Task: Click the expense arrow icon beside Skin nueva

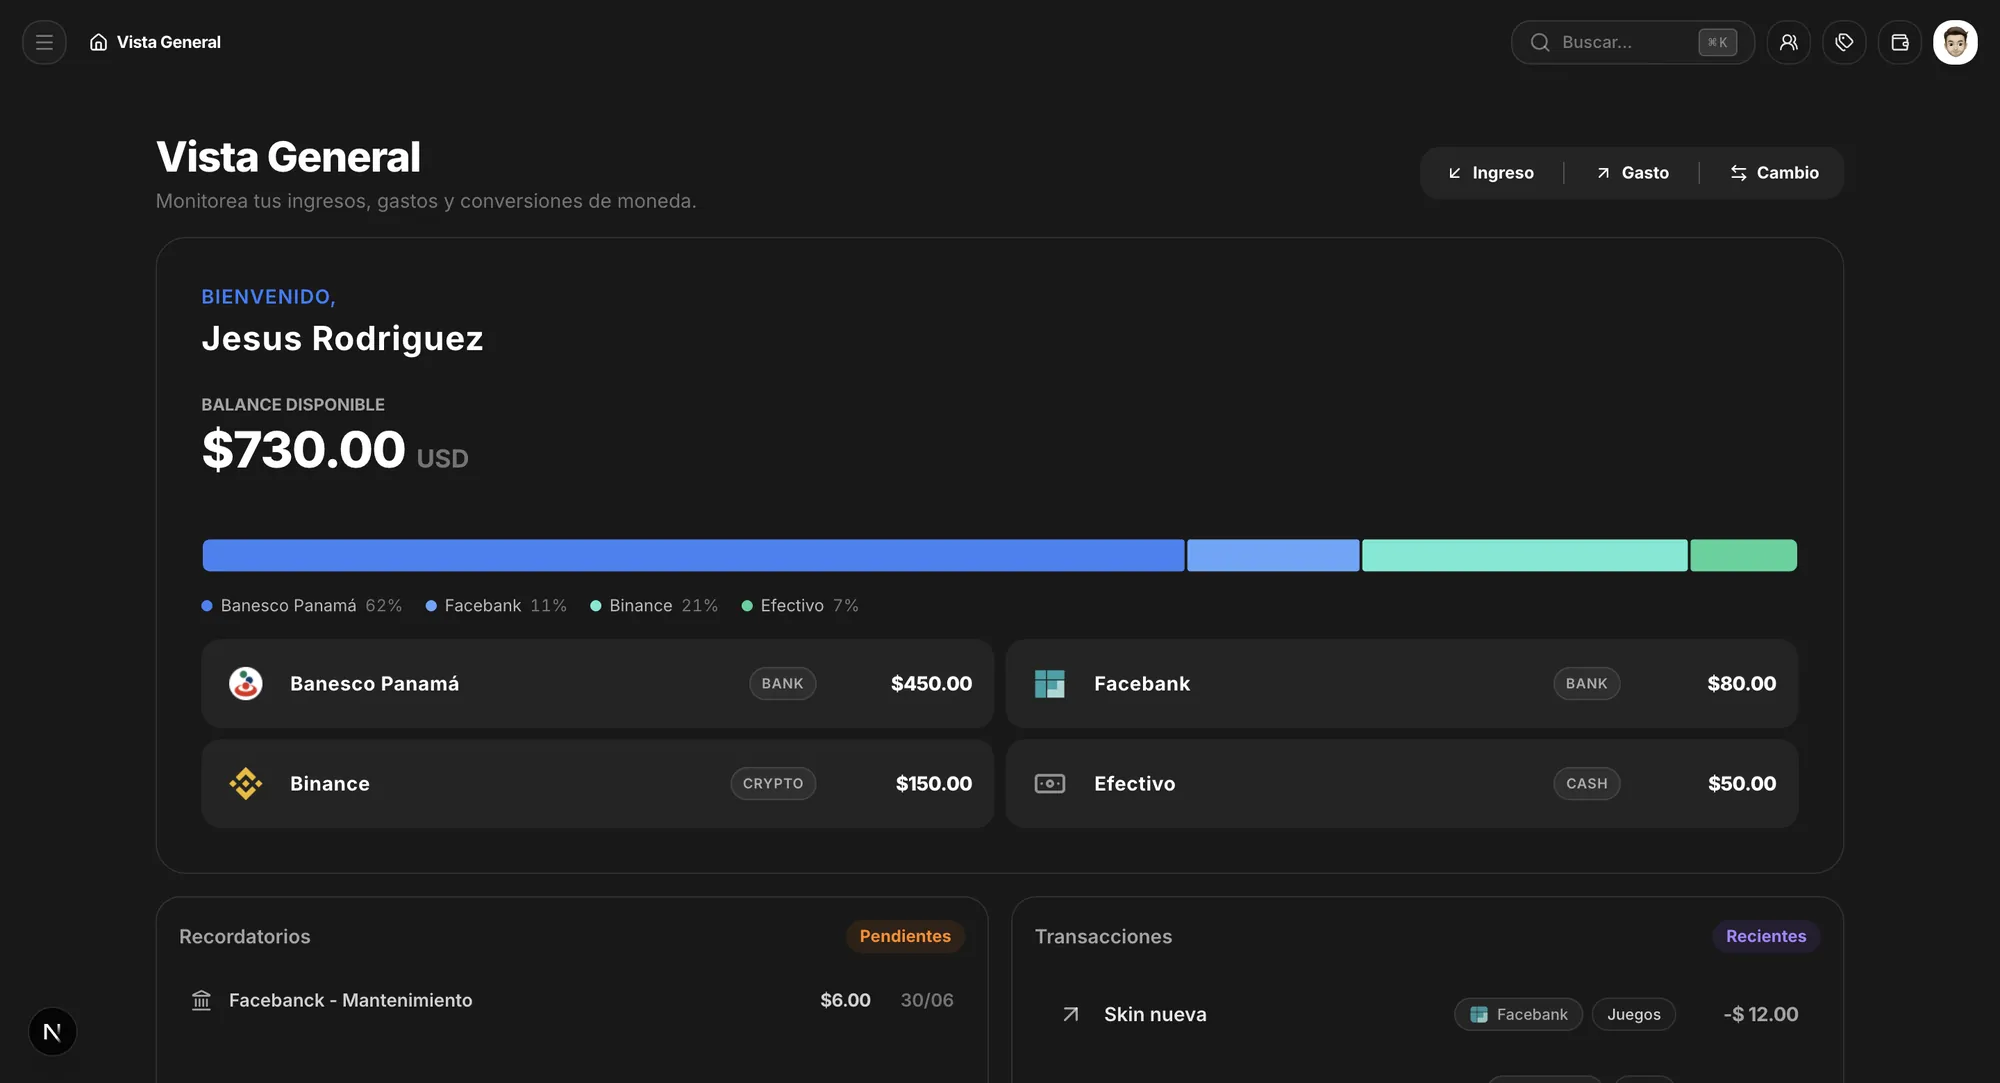Action: click(x=1070, y=1014)
